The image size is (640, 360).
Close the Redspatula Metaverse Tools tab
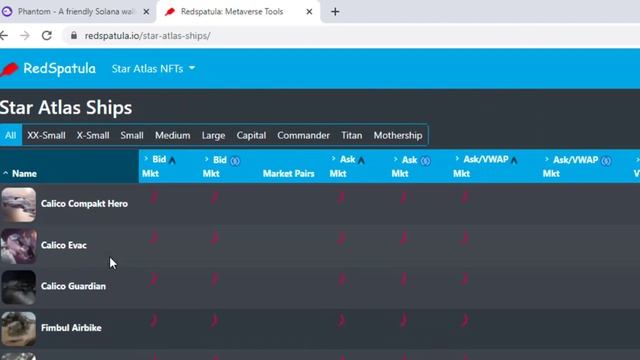[x=309, y=12]
